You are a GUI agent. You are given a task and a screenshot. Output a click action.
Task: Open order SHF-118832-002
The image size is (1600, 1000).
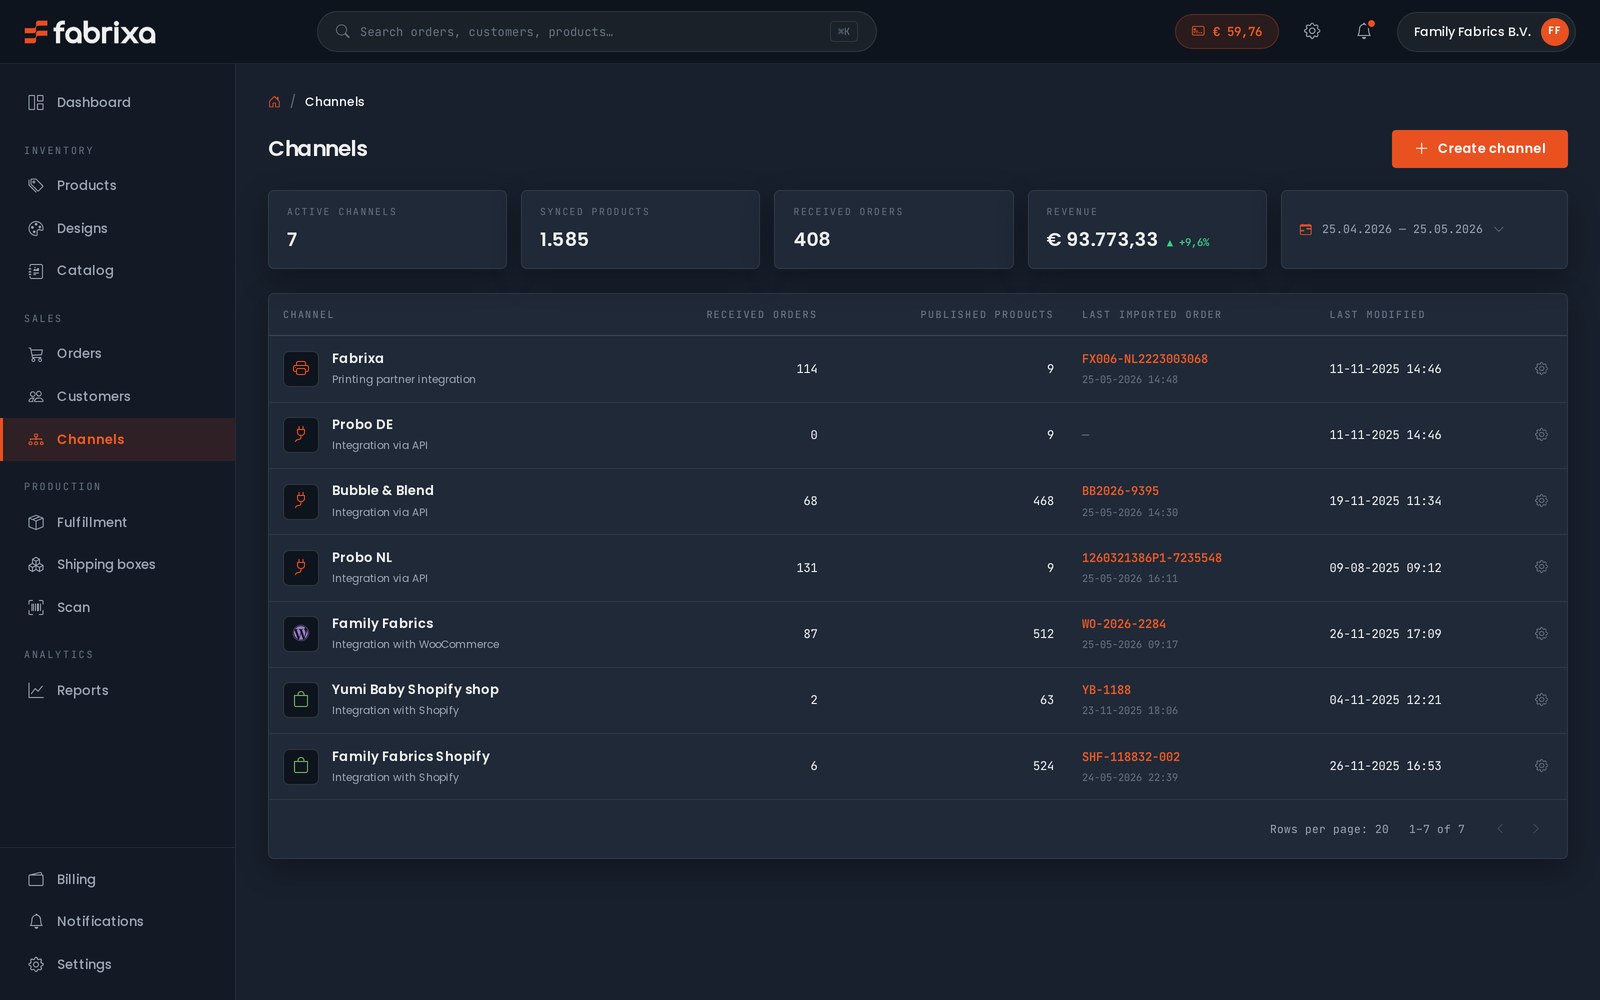(1130, 757)
